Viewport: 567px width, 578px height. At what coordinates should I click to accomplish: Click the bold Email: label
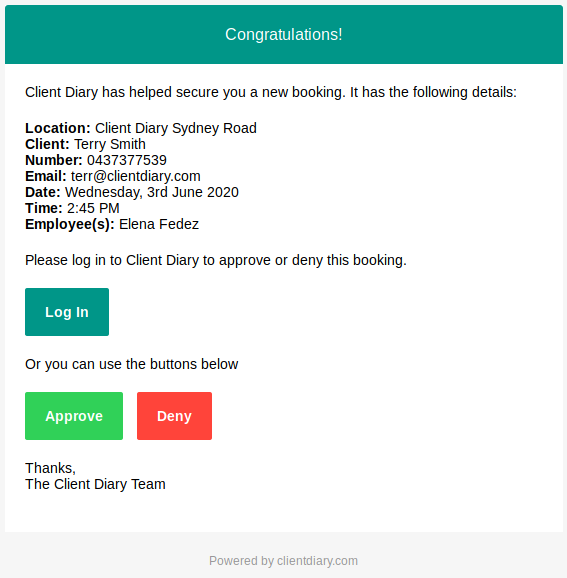tap(46, 176)
